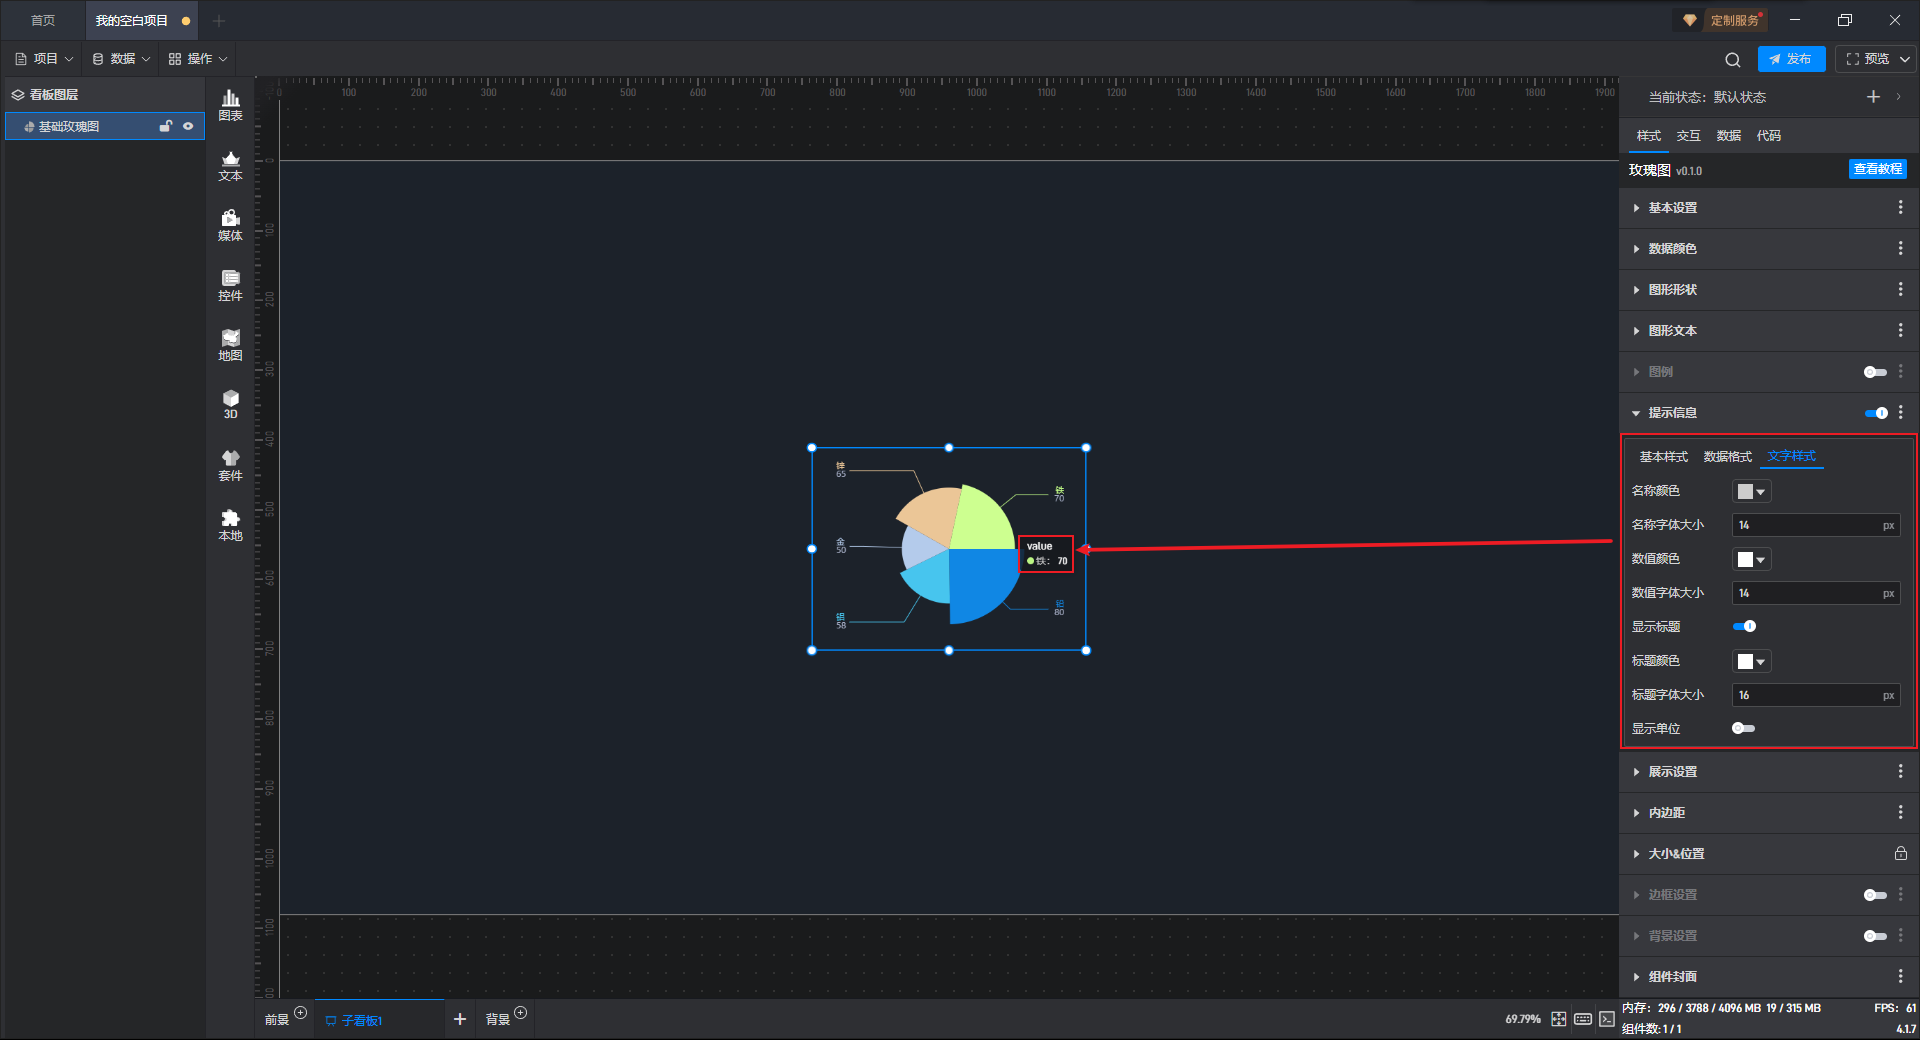1920x1040 pixels.
Task: Expand the 内边距 section
Action: click(x=1636, y=813)
